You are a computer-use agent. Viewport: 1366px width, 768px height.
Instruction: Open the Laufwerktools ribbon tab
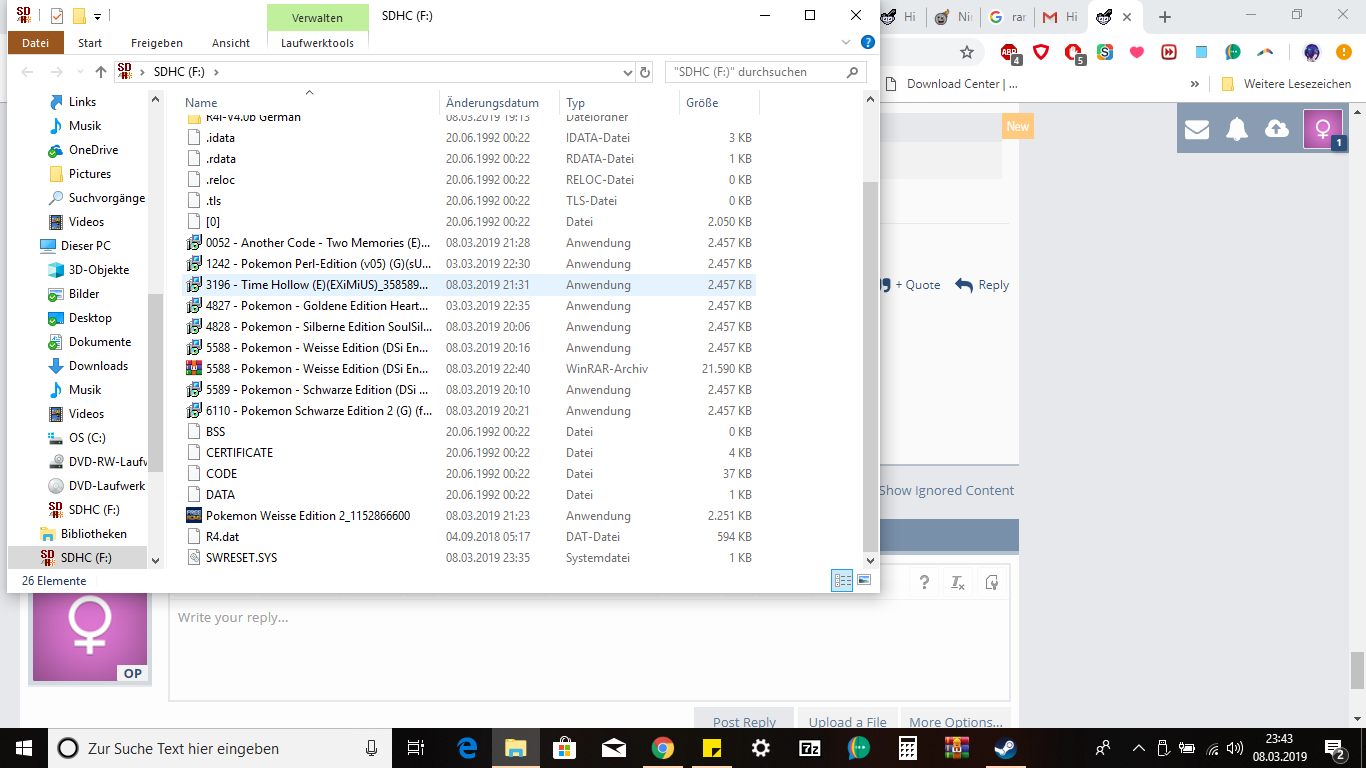pos(317,43)
